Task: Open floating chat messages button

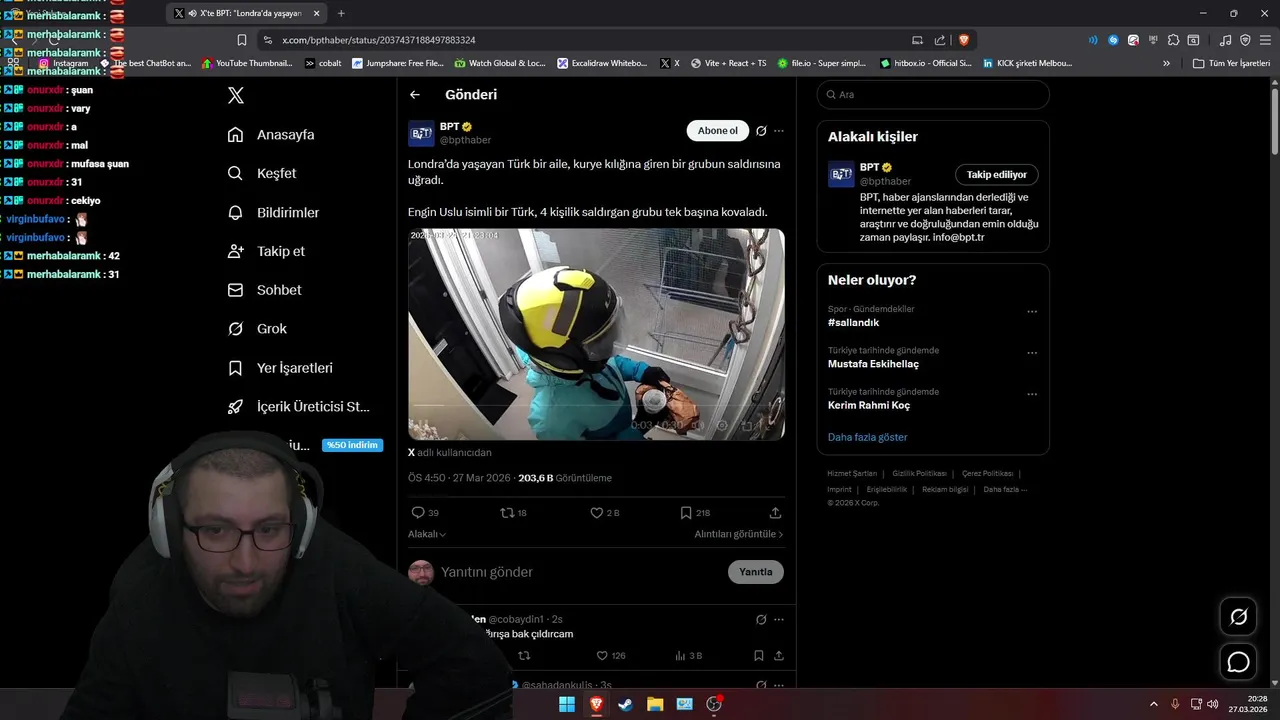Action: [1238, 662]
